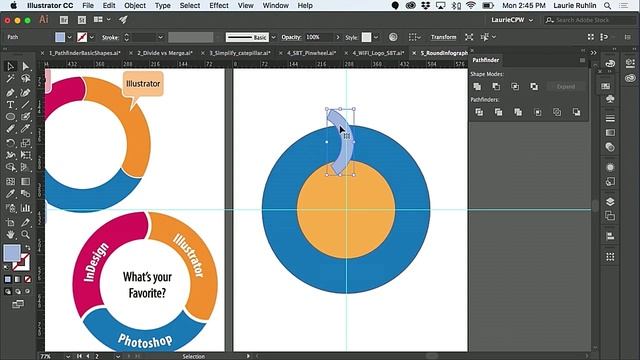Click the Stroke label link
Image resolution: width=640 pixels, height=360 pixels.
[x=110, y=37]
